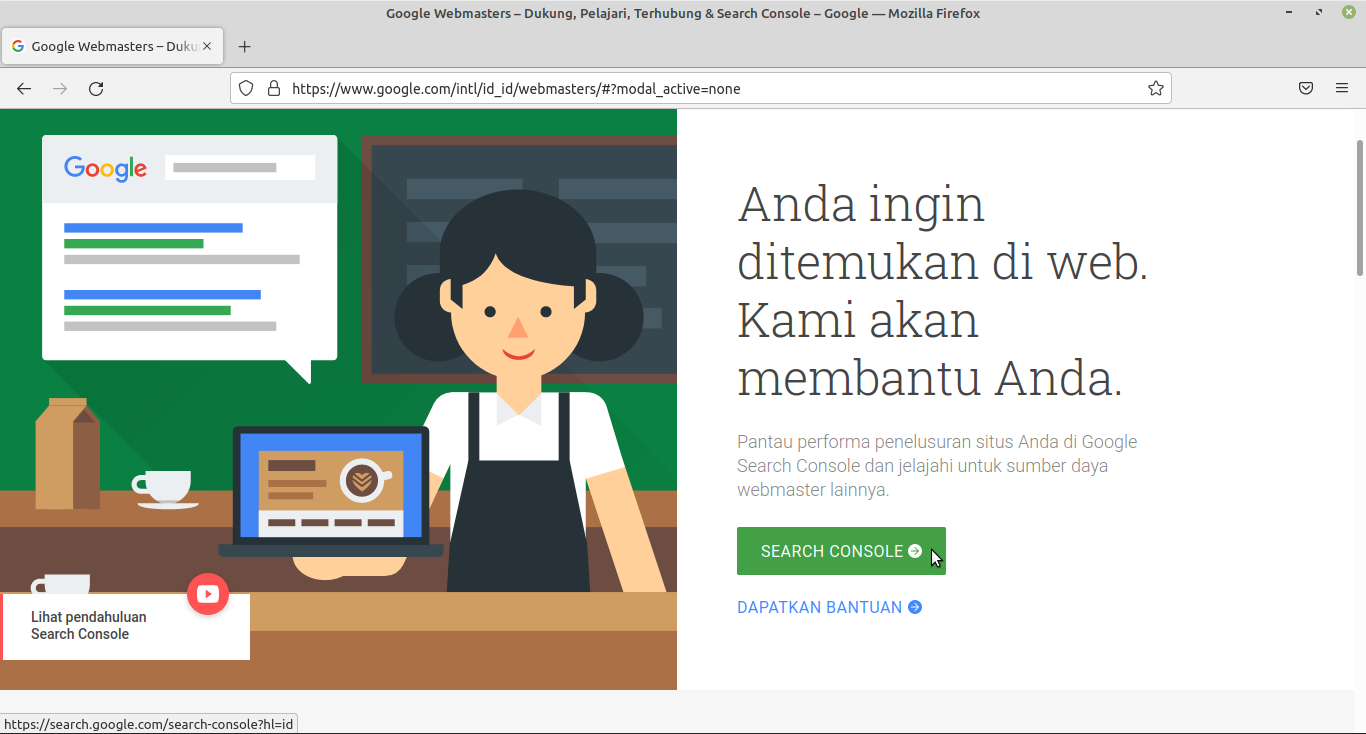Minimize the Firefox window
This screenshot has width=1366, height=734.
(1291, 13)
